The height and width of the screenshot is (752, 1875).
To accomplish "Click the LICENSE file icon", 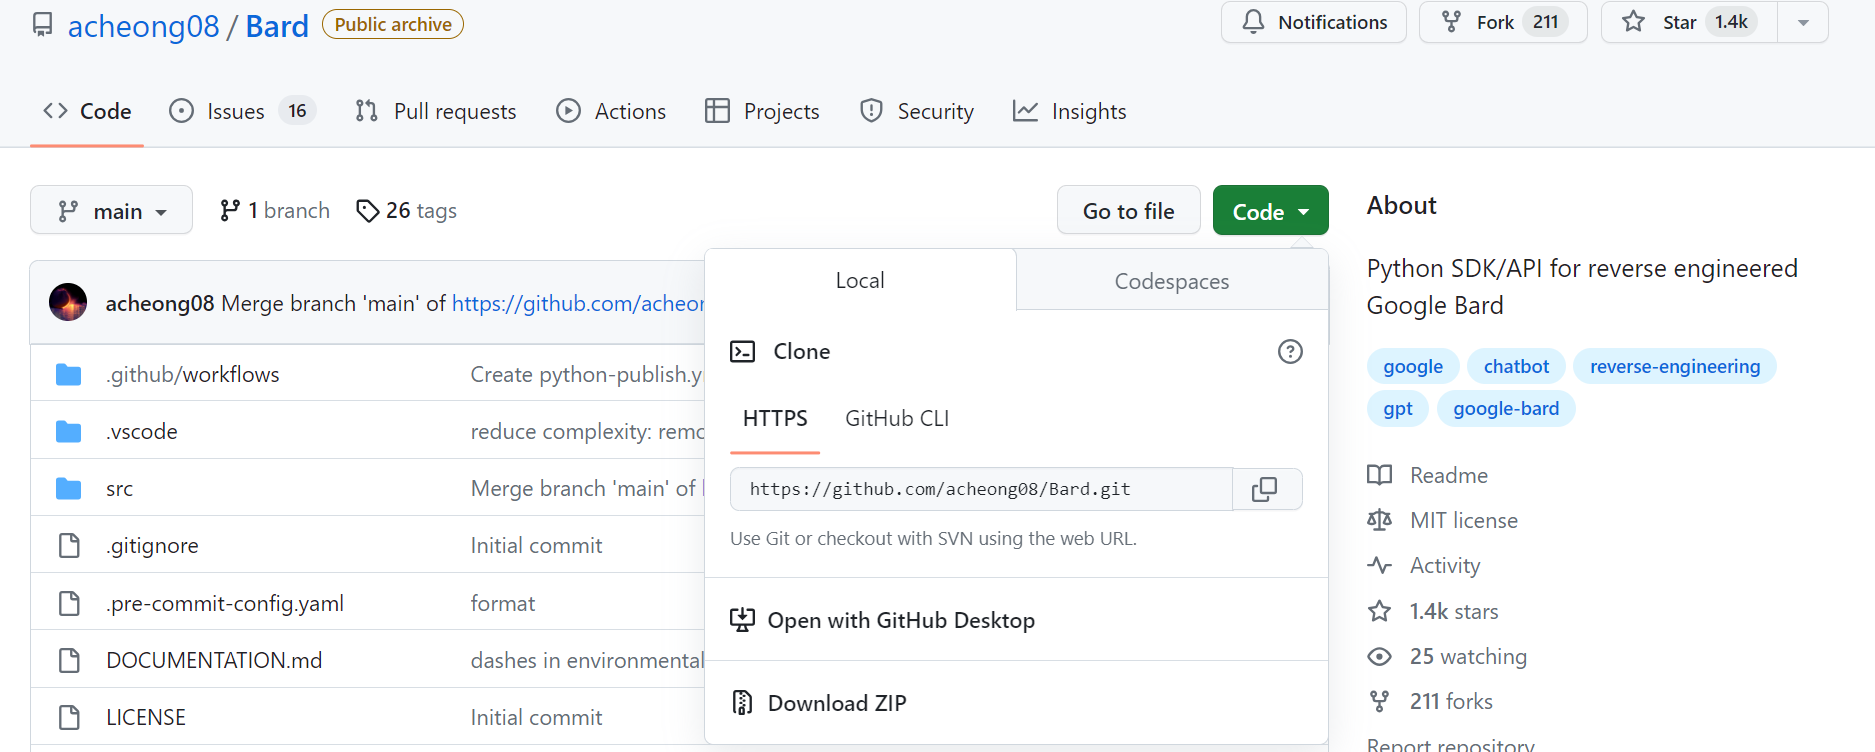I will coord(69,717).
